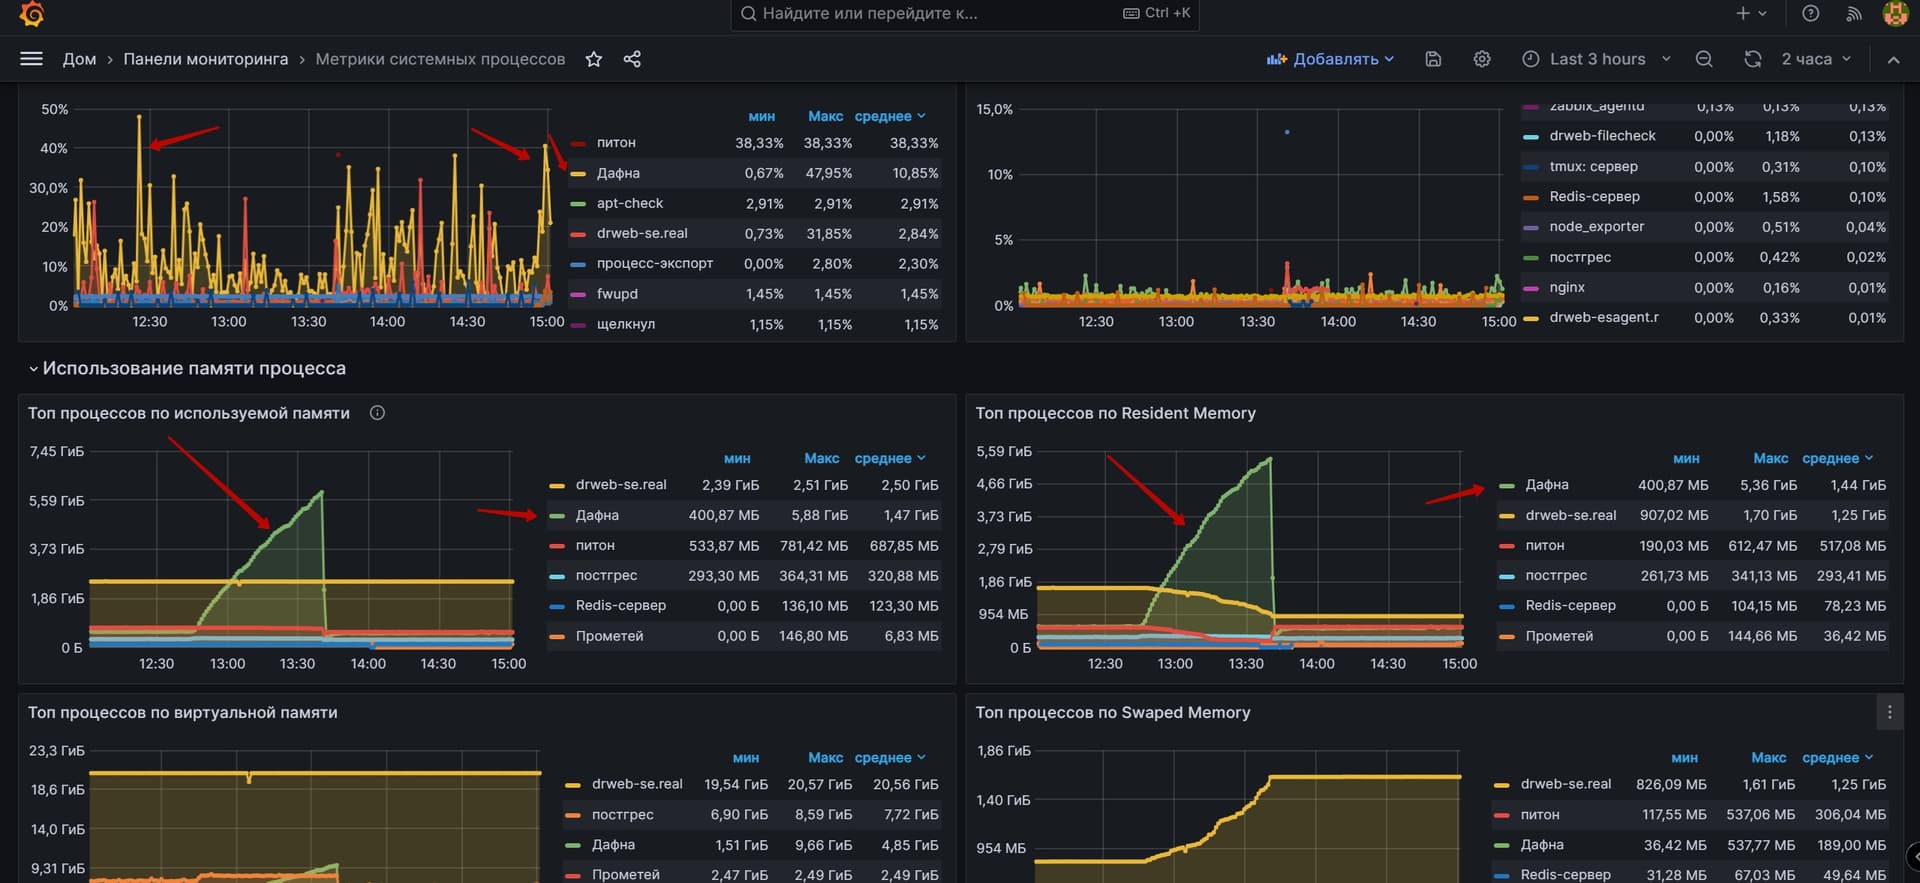The height and width of the screenshot is (883, 1920).
Task: Refresh the dashboard now
Action: pyautogui.click(x=1753, y=59)
